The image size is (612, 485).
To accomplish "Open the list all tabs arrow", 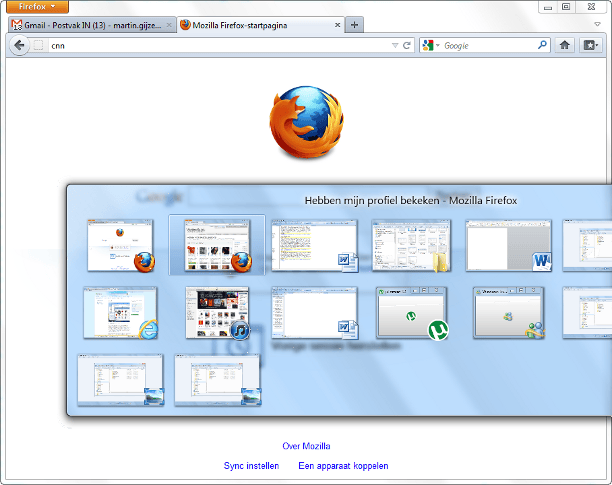I will coord(597,24).
